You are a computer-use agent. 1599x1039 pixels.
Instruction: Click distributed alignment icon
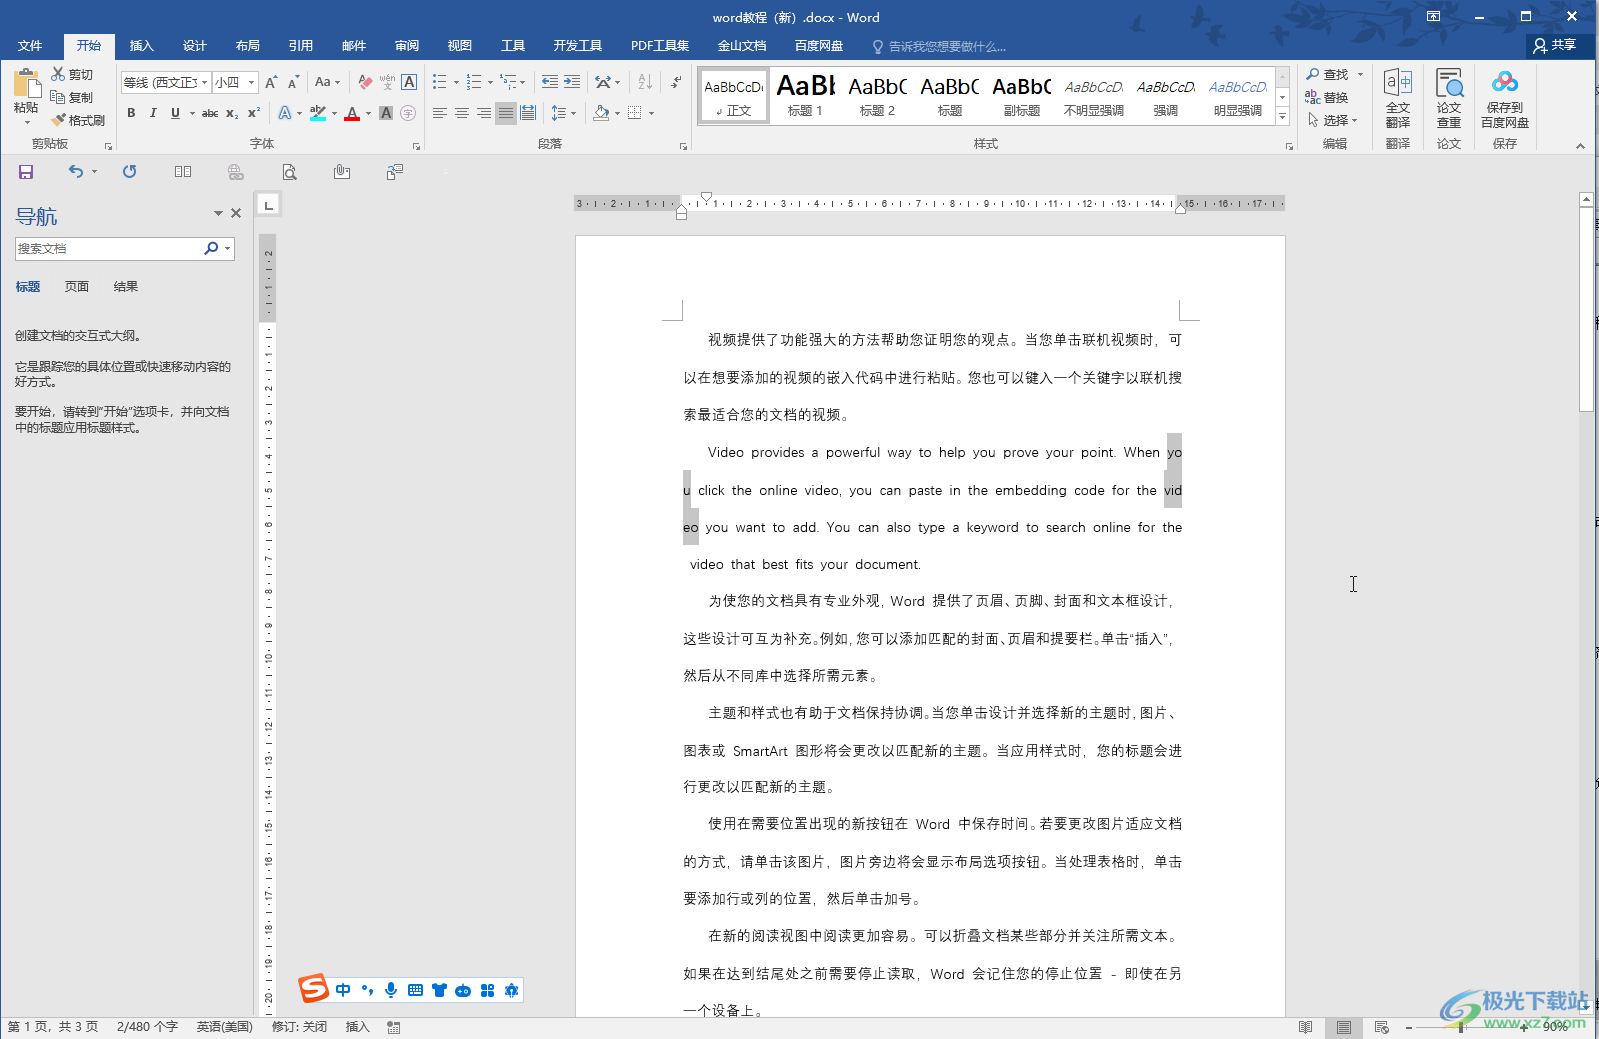tap(528, 113)
